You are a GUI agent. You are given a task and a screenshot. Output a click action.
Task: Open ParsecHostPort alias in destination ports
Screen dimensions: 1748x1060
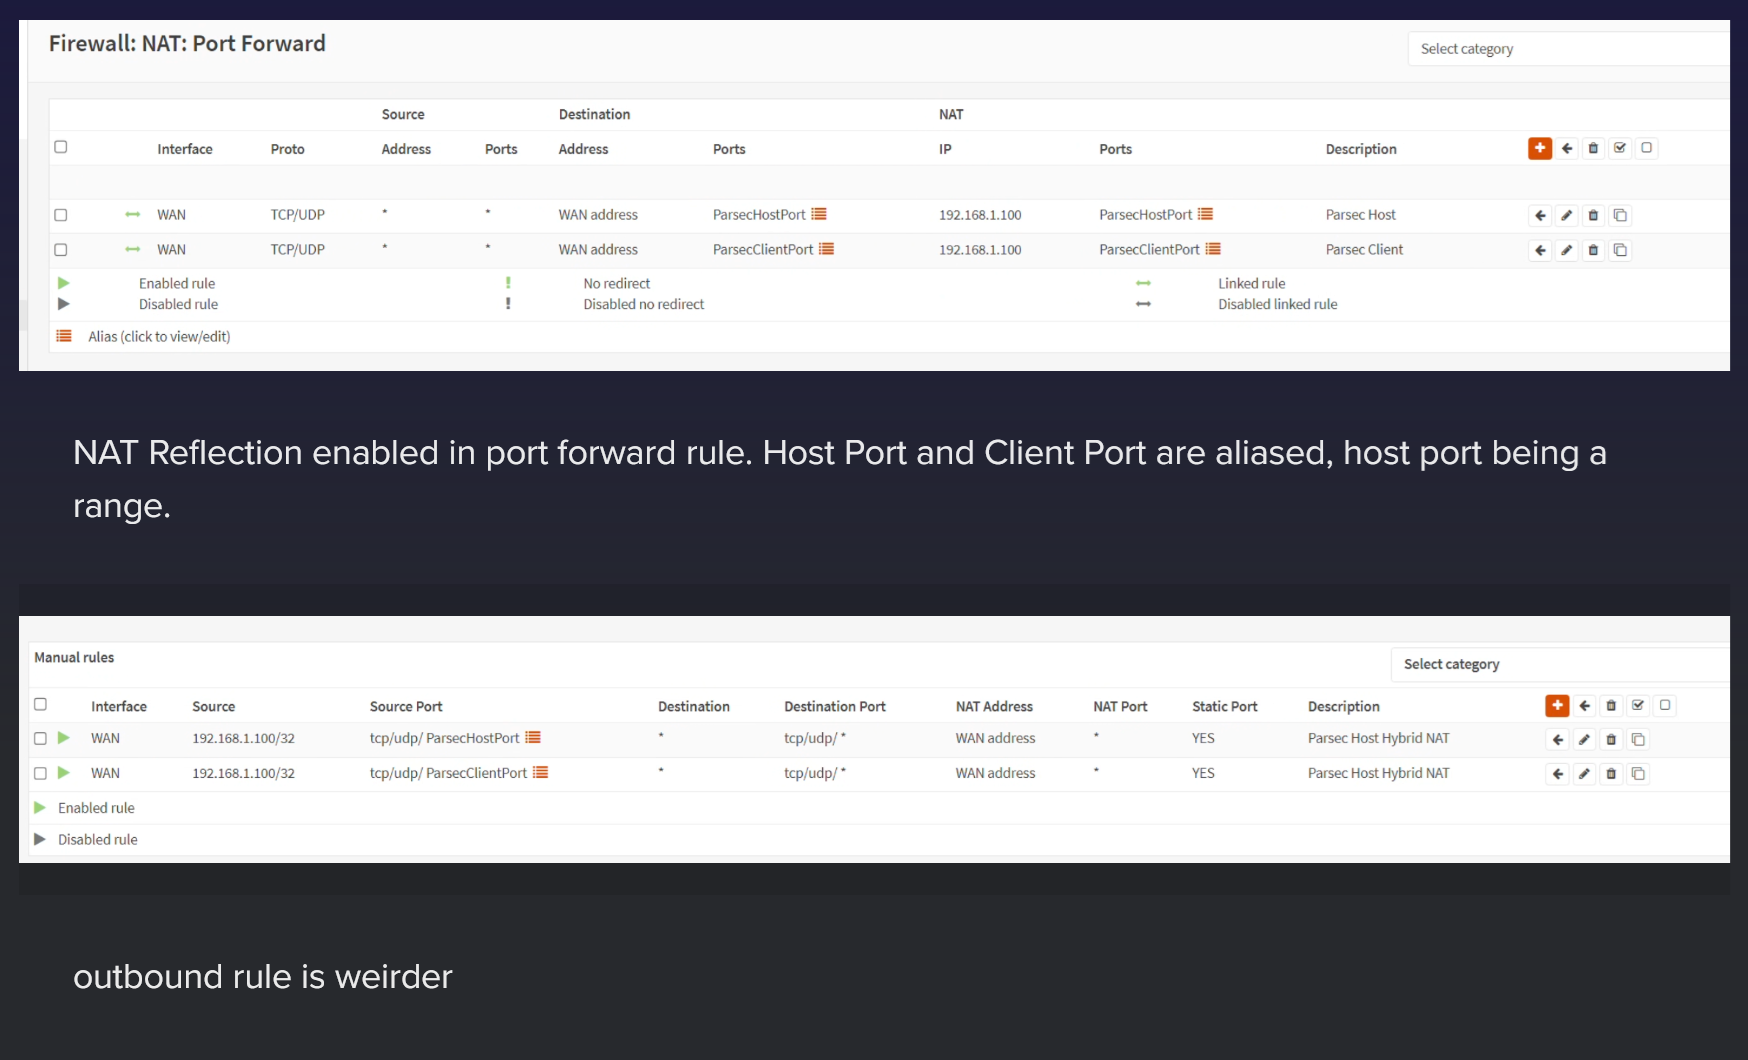819,214
